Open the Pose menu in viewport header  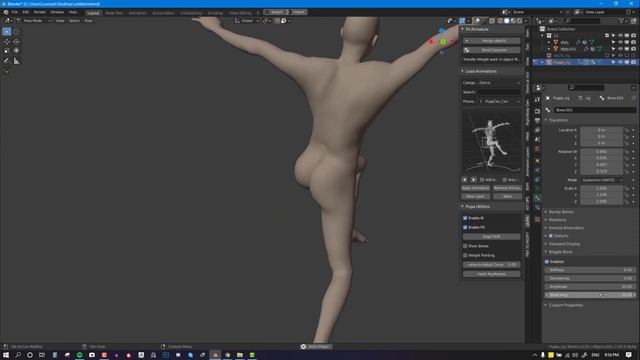88,21
